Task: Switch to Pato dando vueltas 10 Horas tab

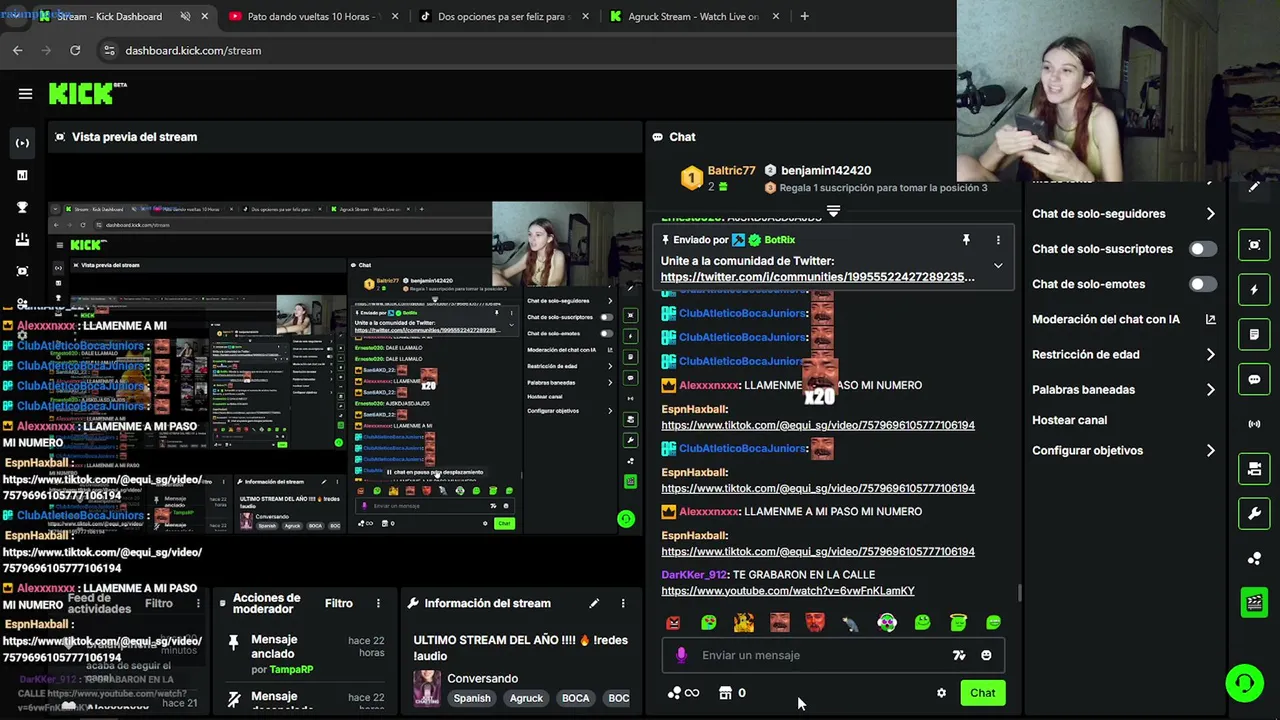Action: coord(312,16)
